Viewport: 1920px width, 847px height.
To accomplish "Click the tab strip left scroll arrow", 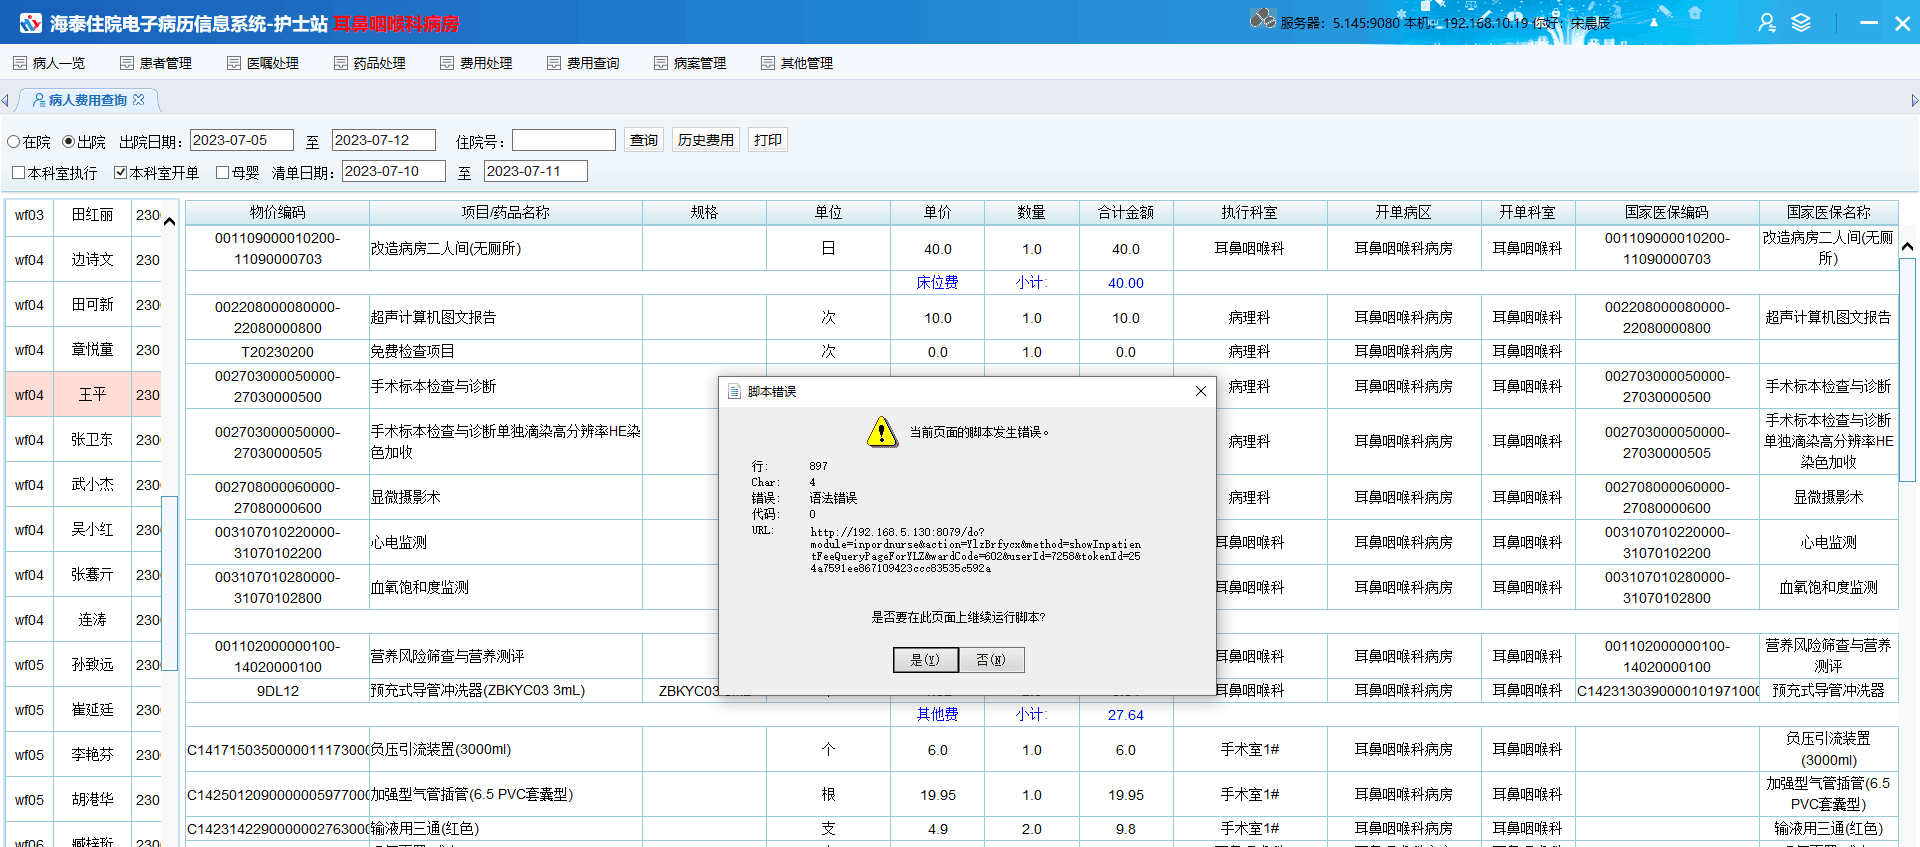I will [x=5, y=100].
